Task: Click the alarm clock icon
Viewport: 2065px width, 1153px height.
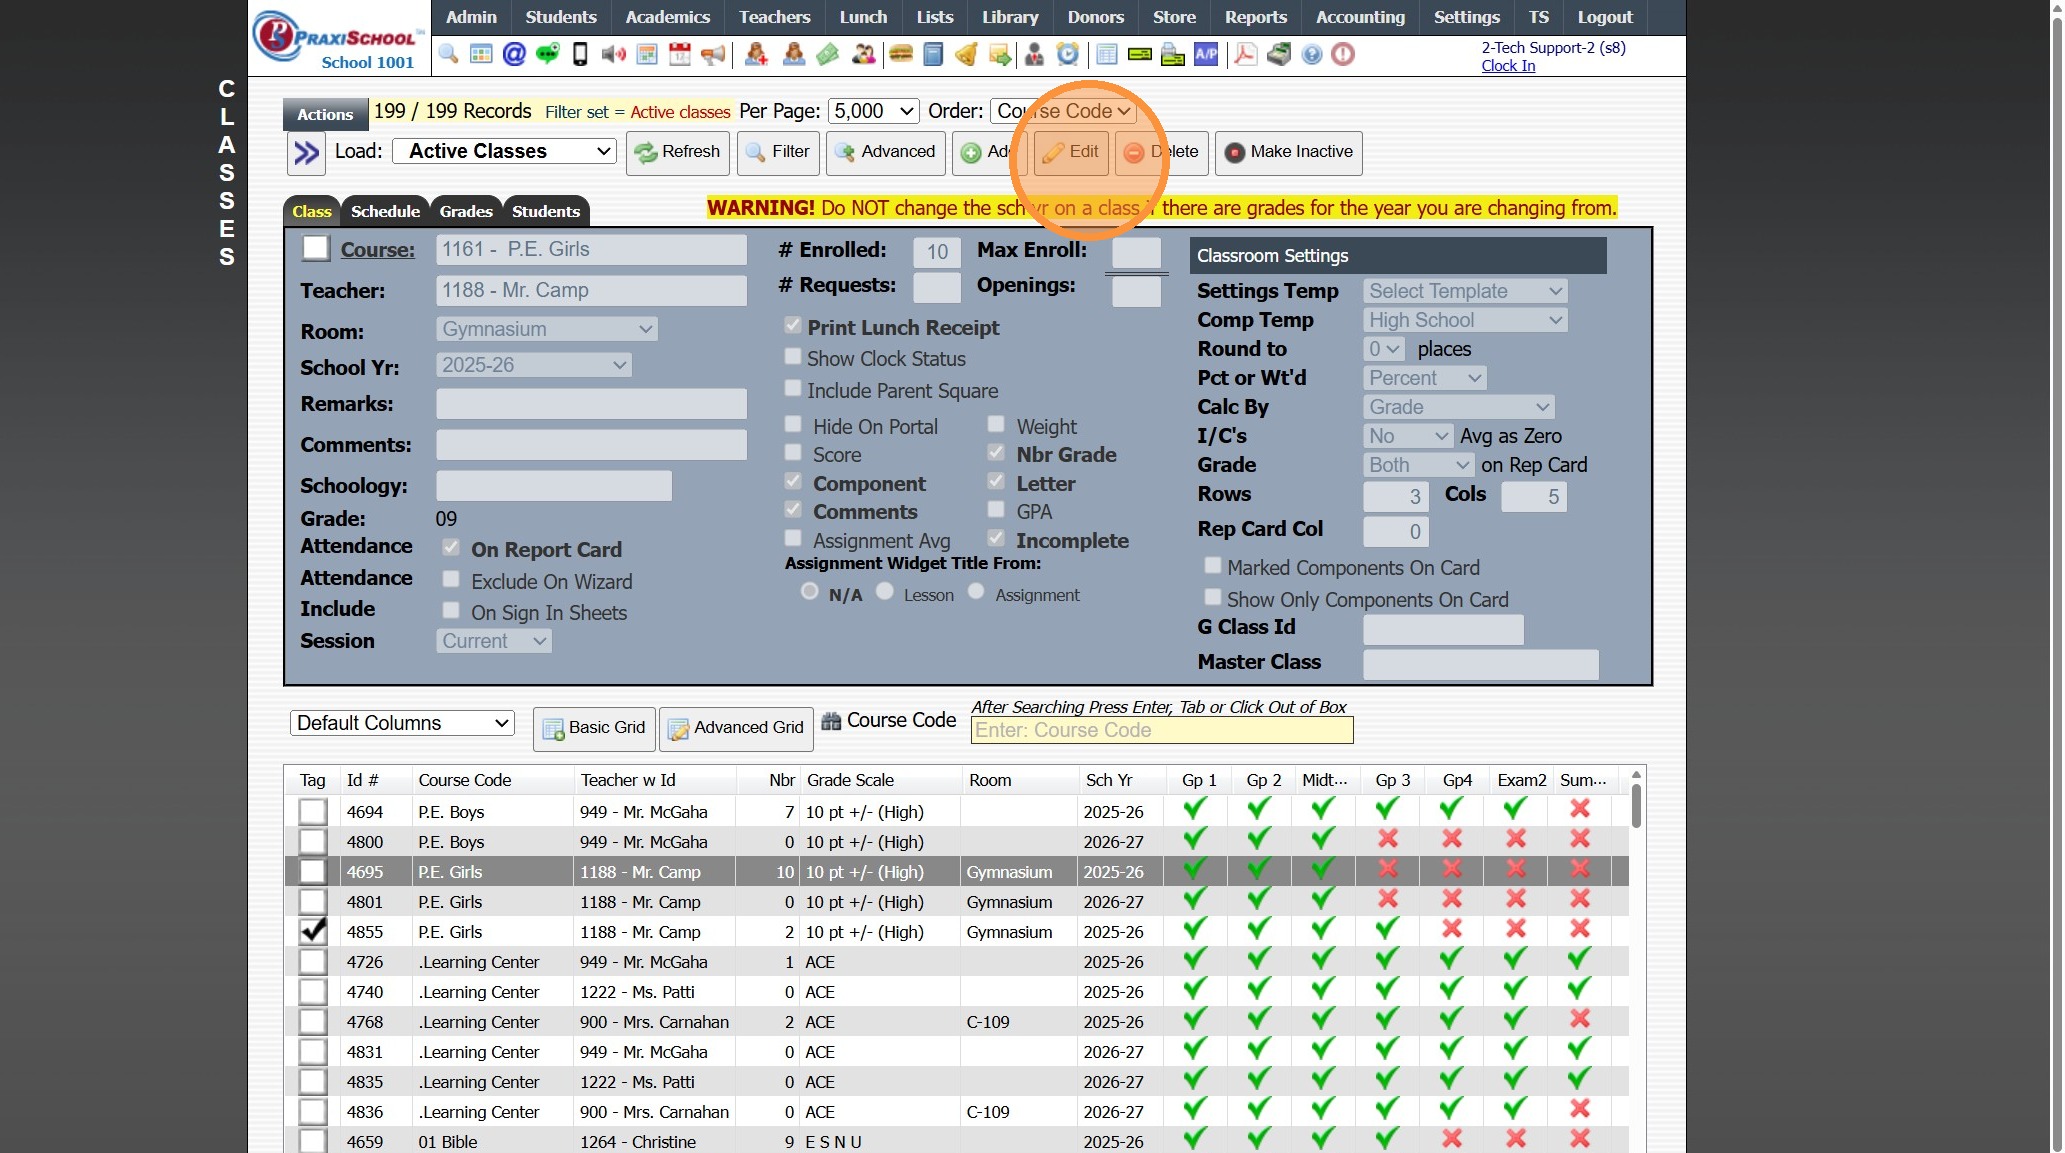Action: [x=1068, y=54]
